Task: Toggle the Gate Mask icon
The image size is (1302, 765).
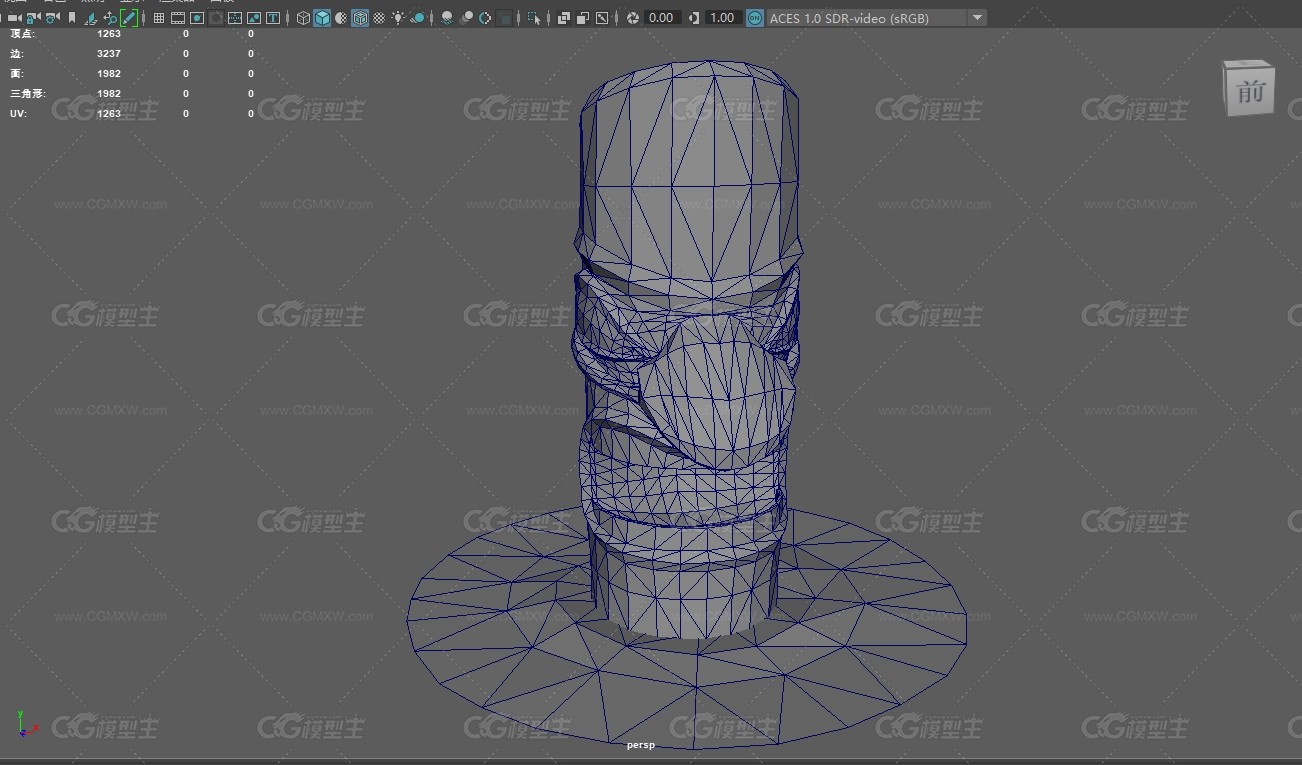Action: tap(216, 18)
